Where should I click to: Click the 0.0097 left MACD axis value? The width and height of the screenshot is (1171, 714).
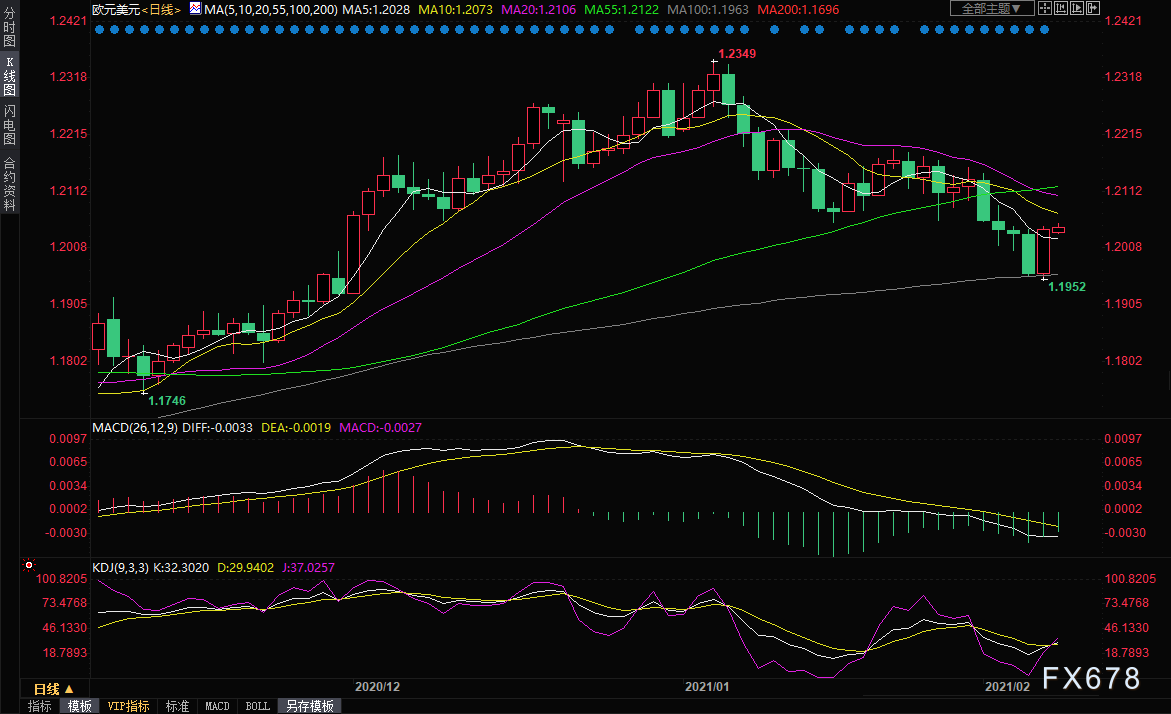(x=69, y=439)
